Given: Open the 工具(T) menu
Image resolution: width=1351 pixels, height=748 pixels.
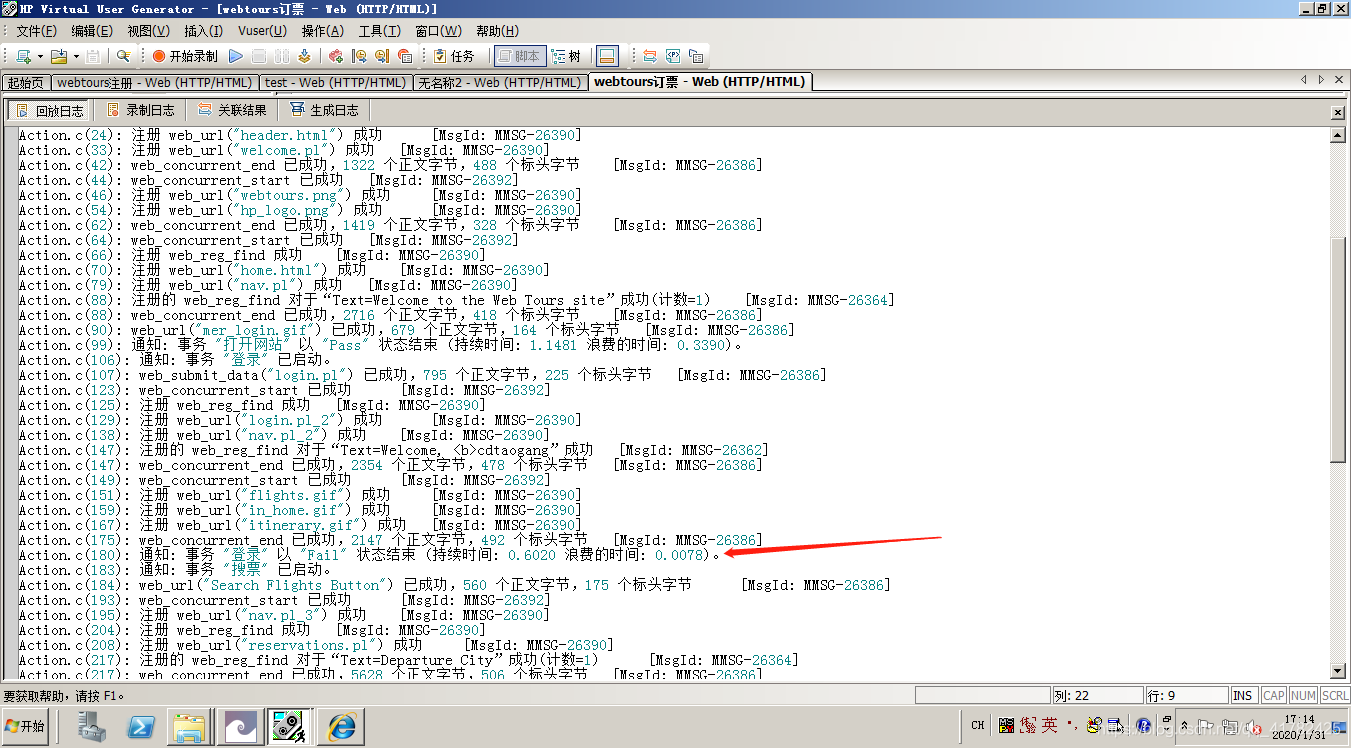Looking at the screenshot, I should click(379, 31).
